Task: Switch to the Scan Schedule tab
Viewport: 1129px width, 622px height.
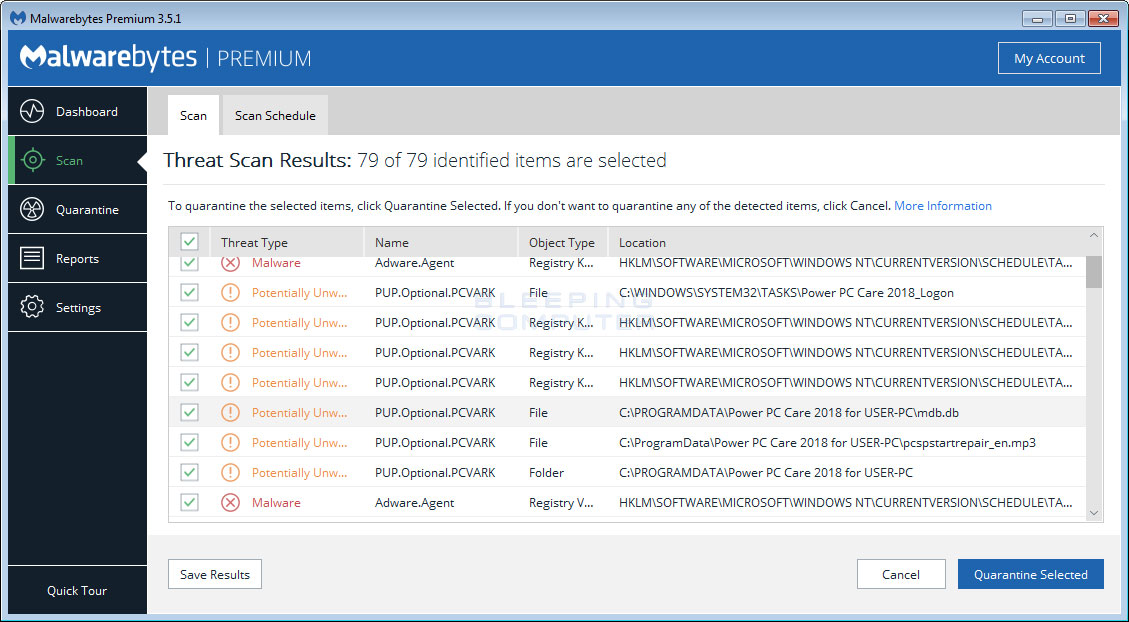Action: point(275,116)
